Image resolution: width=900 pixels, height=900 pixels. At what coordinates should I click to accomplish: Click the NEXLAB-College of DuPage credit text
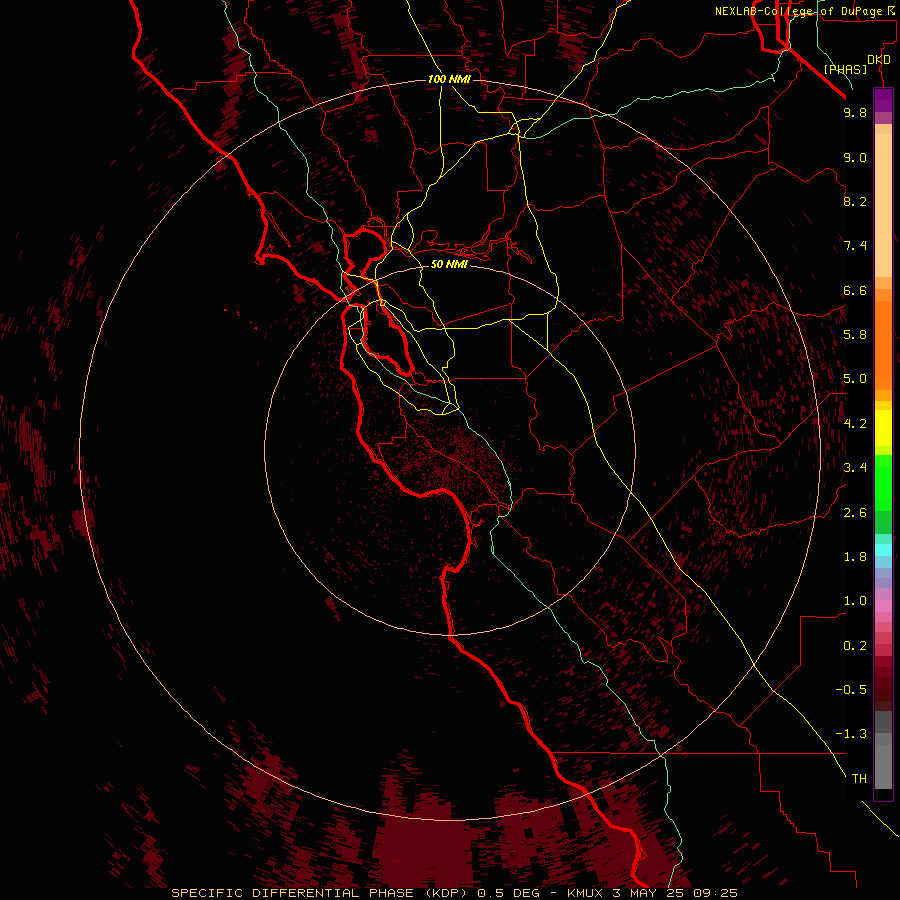807,11
